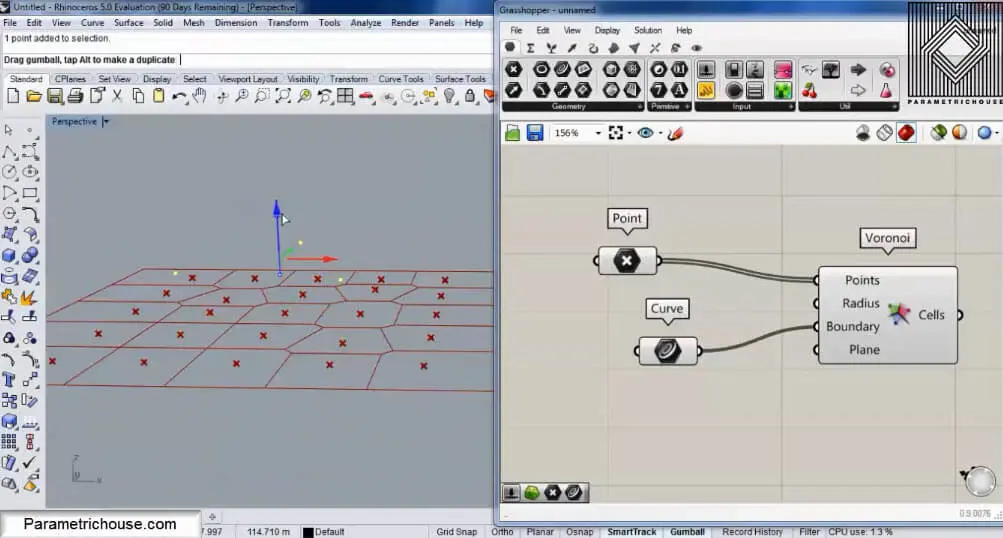
Task: Click the Integer '7' icon in Primitive panel
Action: 658,90
